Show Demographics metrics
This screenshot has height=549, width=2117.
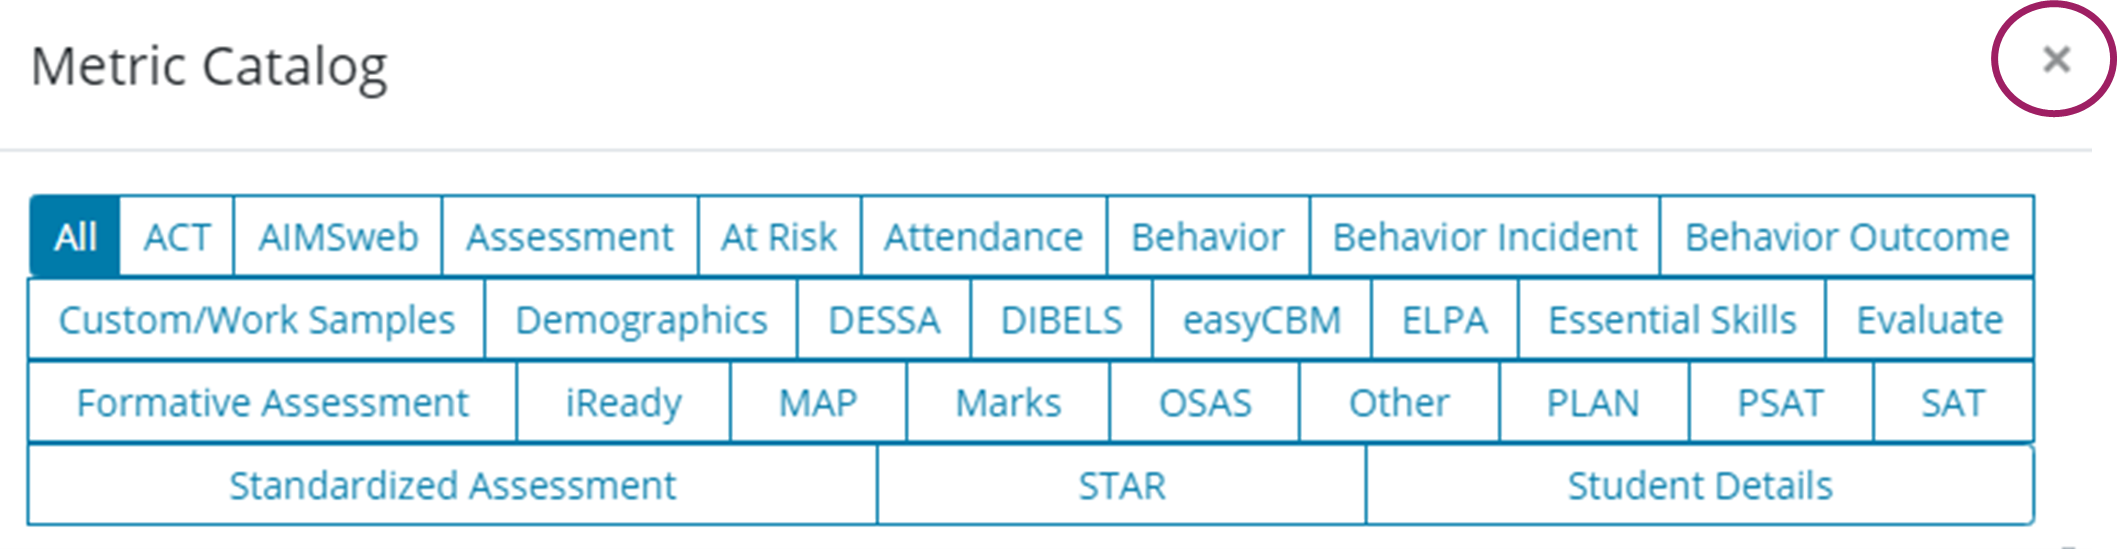[x=641, y=320]
